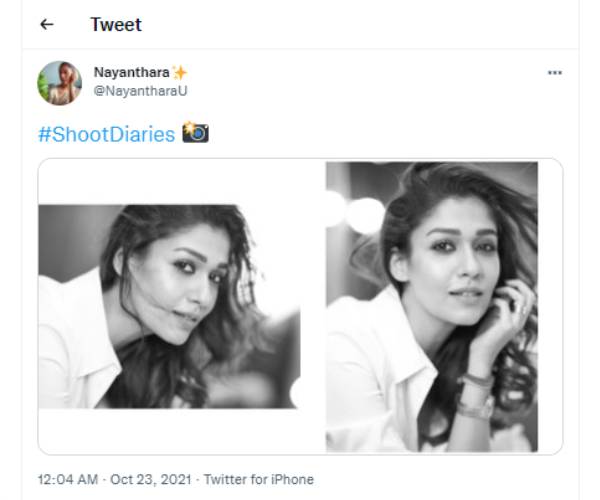Open the left black-and-white photo
The height and width of the screenshot is (500, 600).
pyautogui.click(x=168, y=305)
